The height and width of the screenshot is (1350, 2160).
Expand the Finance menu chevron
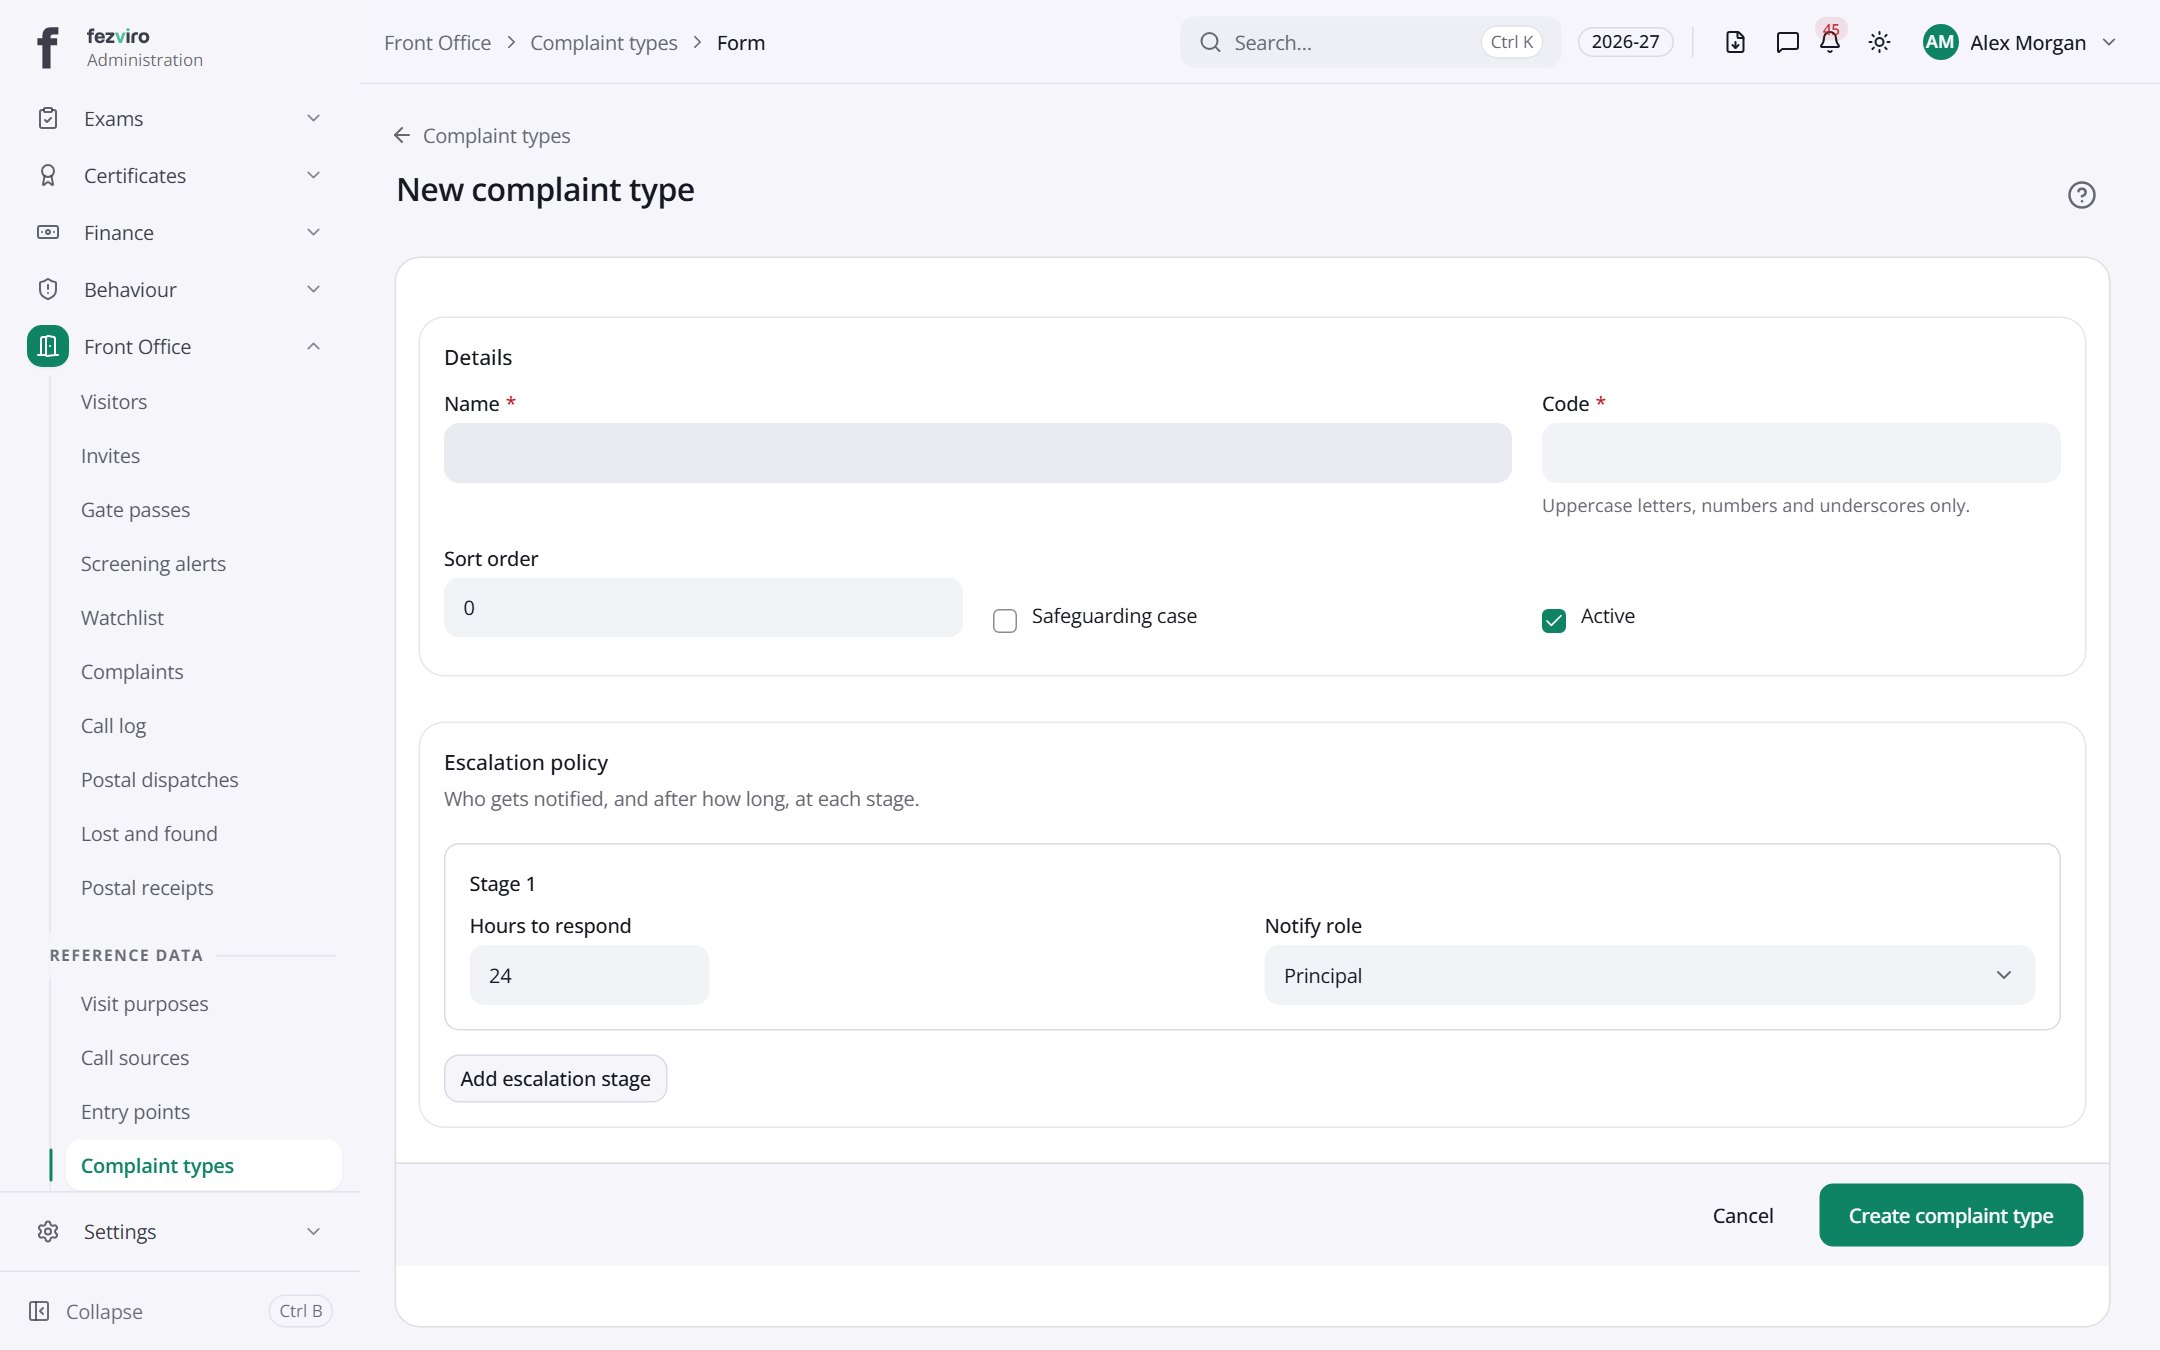coord(313,233)
